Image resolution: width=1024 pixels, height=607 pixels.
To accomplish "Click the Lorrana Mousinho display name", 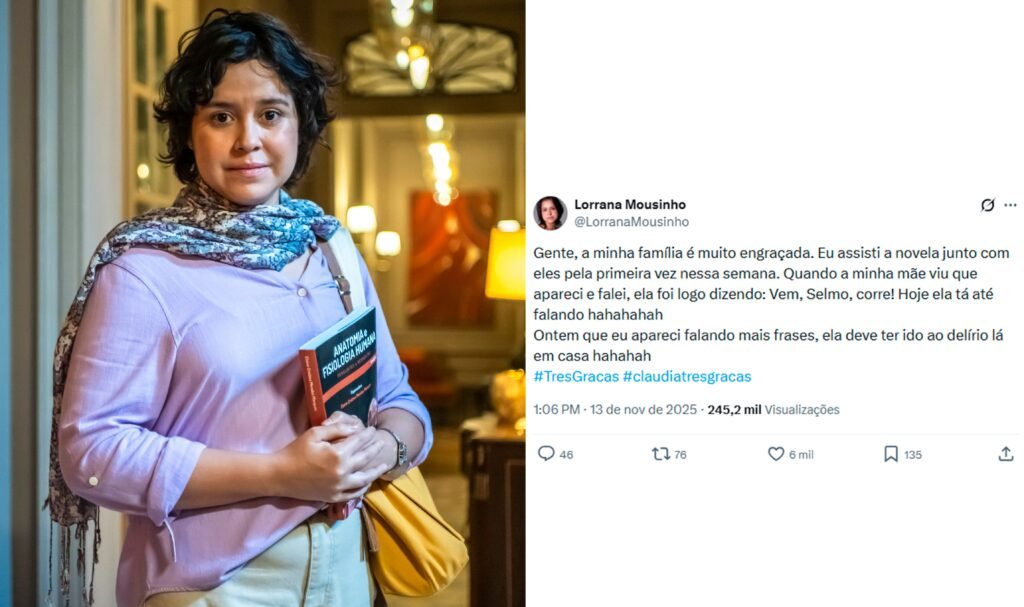I will pos(630,205).
